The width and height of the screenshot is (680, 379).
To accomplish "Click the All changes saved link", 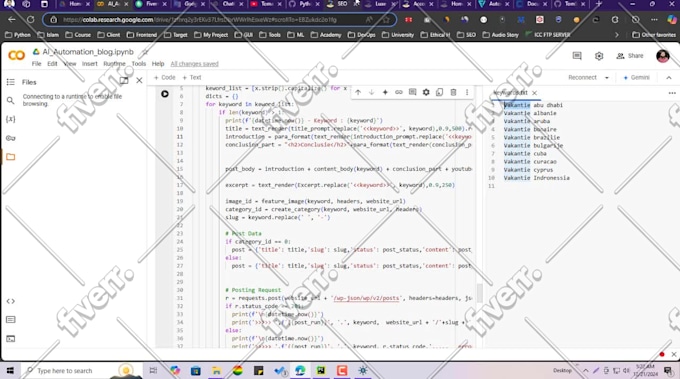I will [194, 64].
